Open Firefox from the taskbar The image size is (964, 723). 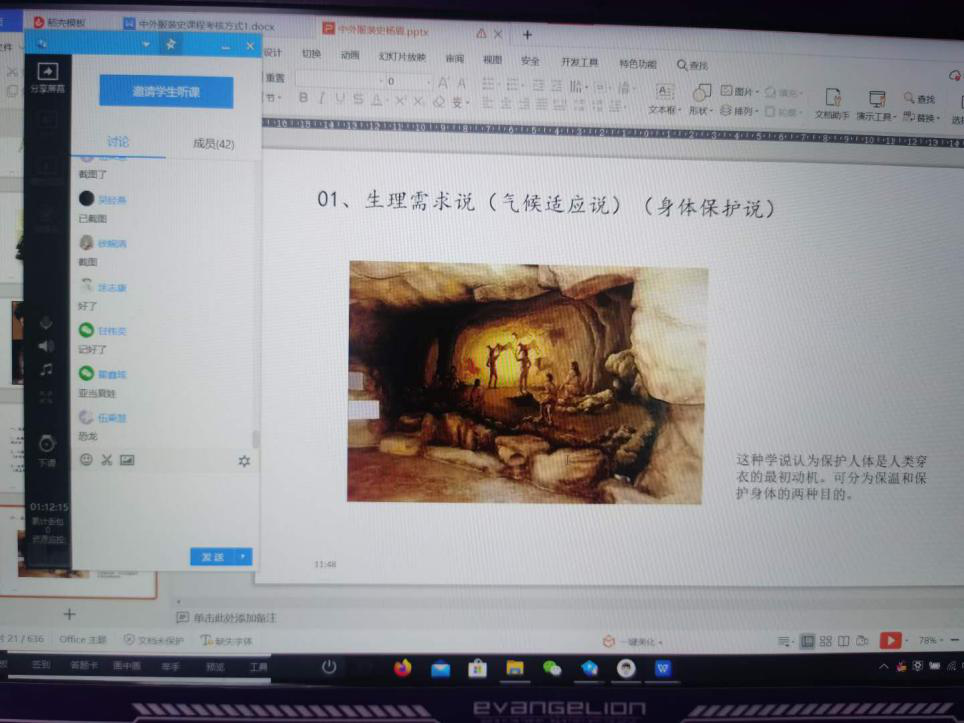pos(402,669)
